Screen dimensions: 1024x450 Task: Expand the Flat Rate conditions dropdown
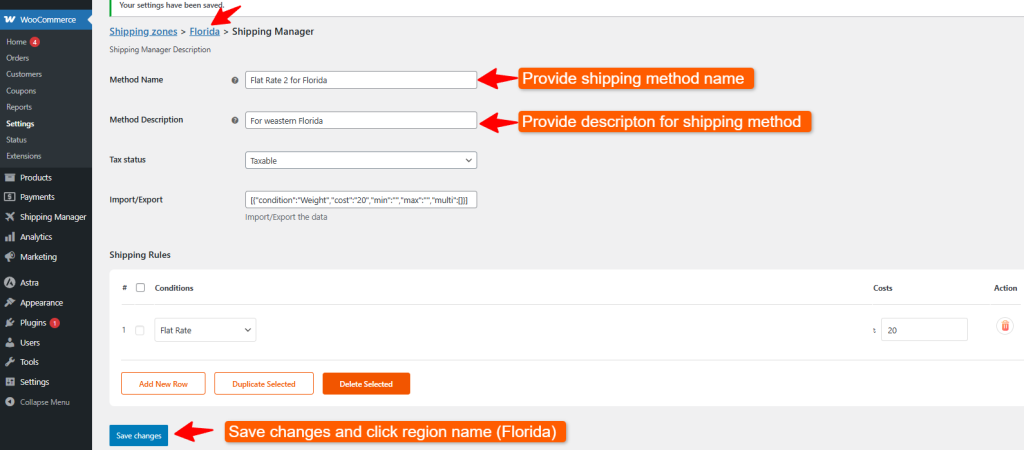[205, 330]
